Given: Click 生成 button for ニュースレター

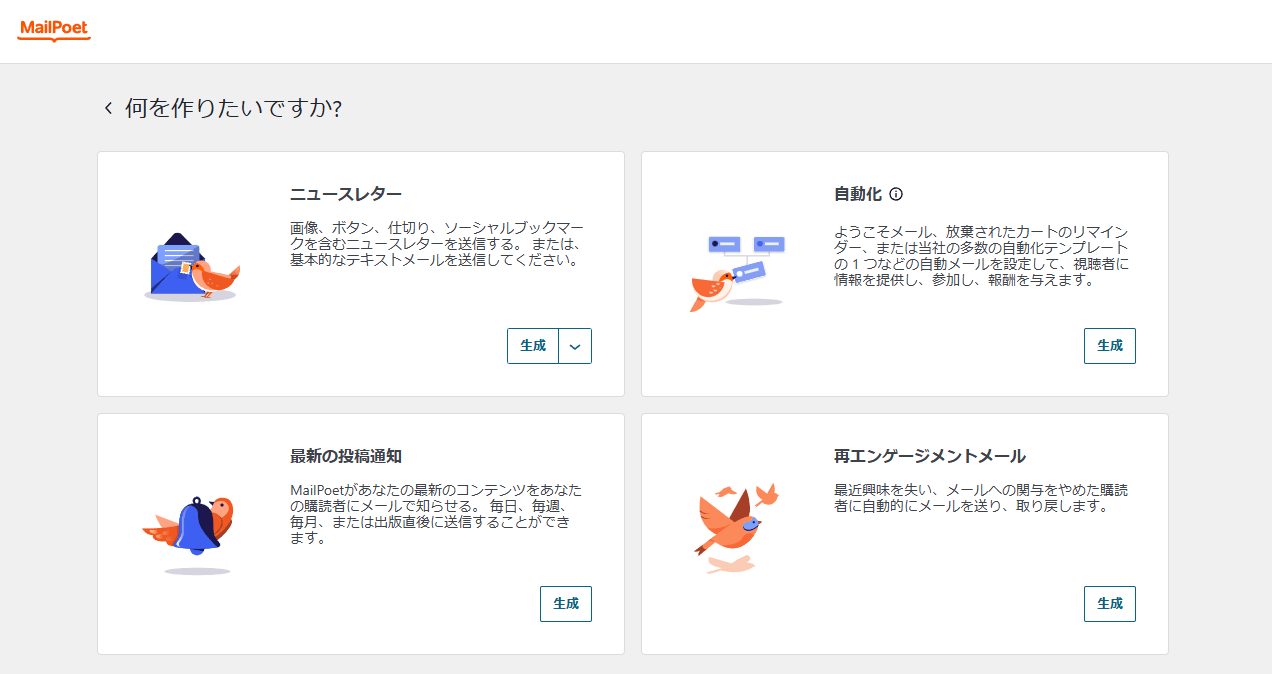Looking at the screenshot, I should click(x=533, y=346).
